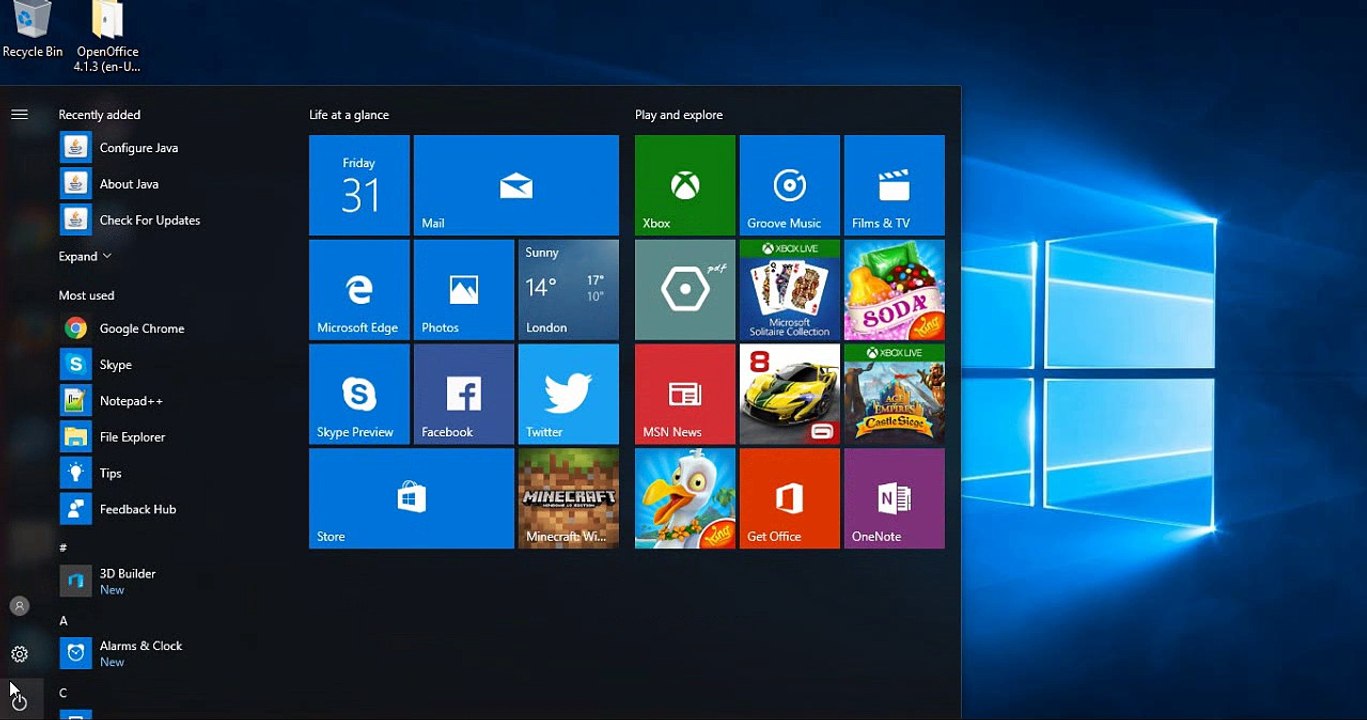Launch the Minecraft tile
Image resolution: width=1367 pixels, height=720 pixels.
[568, 498]
